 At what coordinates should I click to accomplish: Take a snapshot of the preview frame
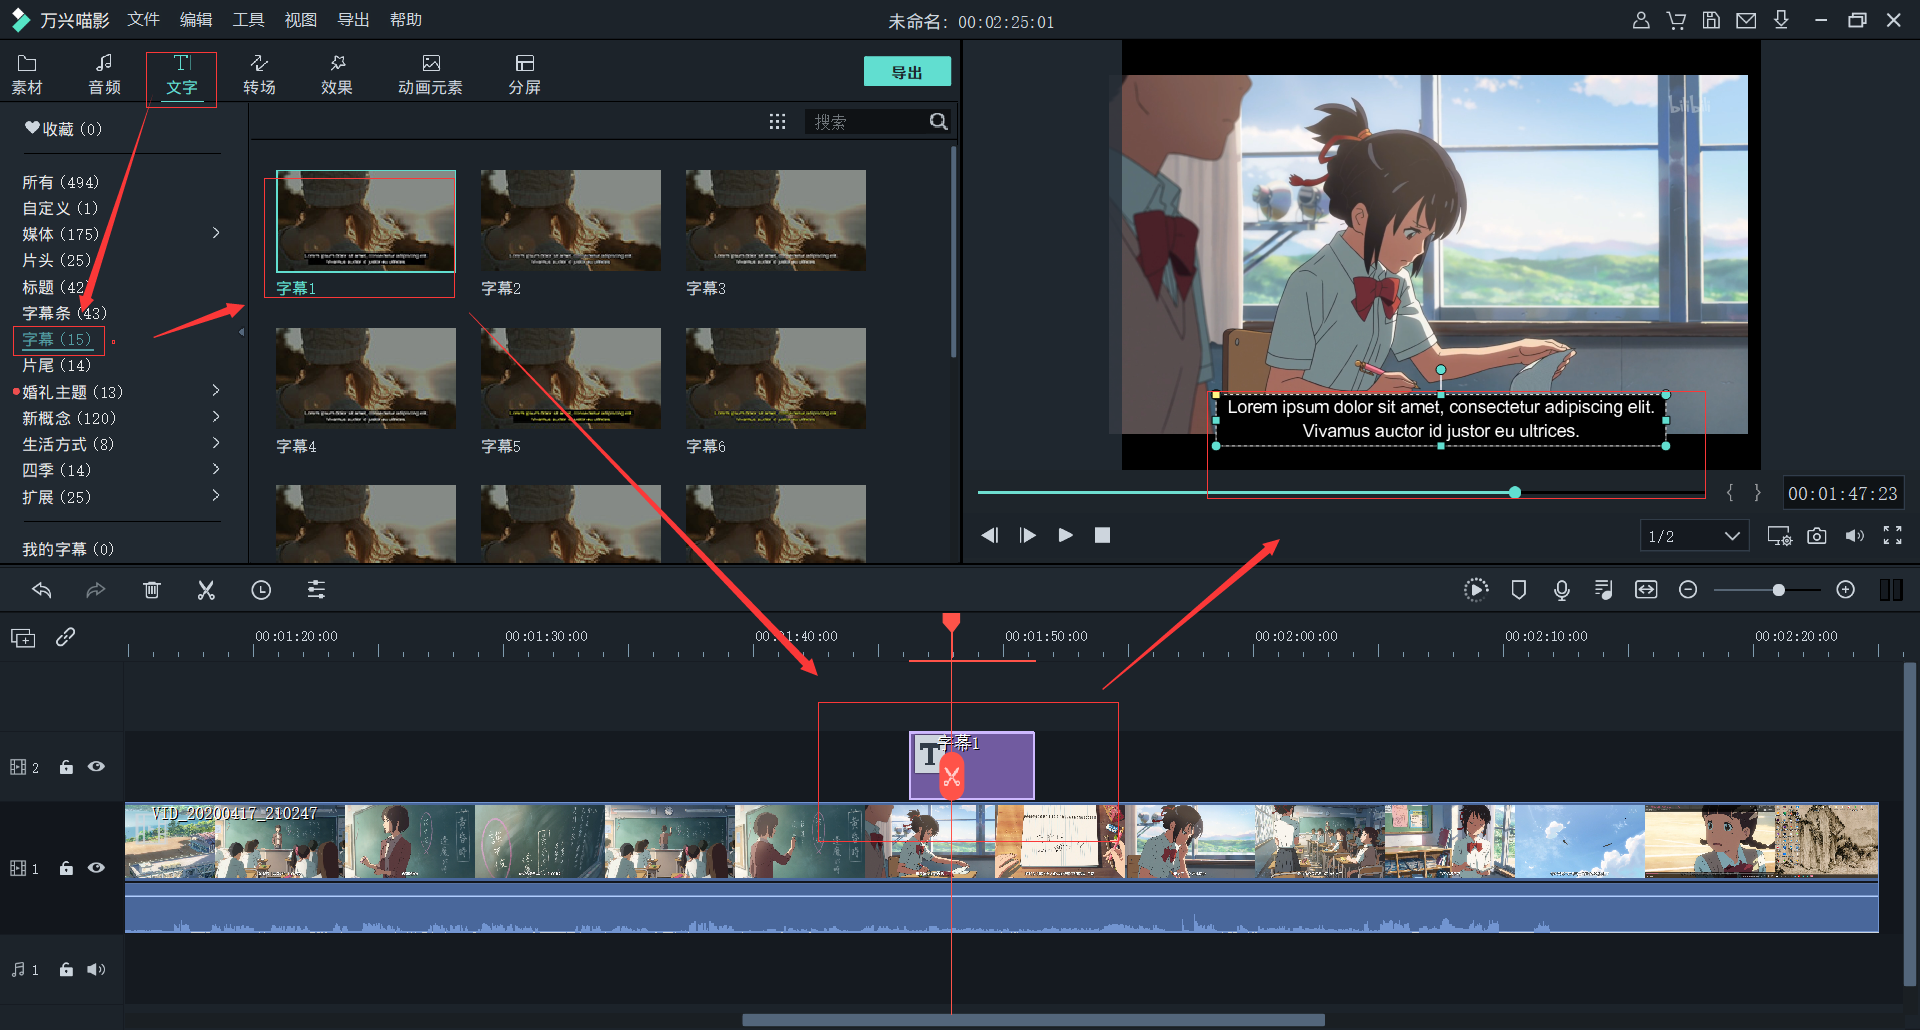[x=1817, y=536]
